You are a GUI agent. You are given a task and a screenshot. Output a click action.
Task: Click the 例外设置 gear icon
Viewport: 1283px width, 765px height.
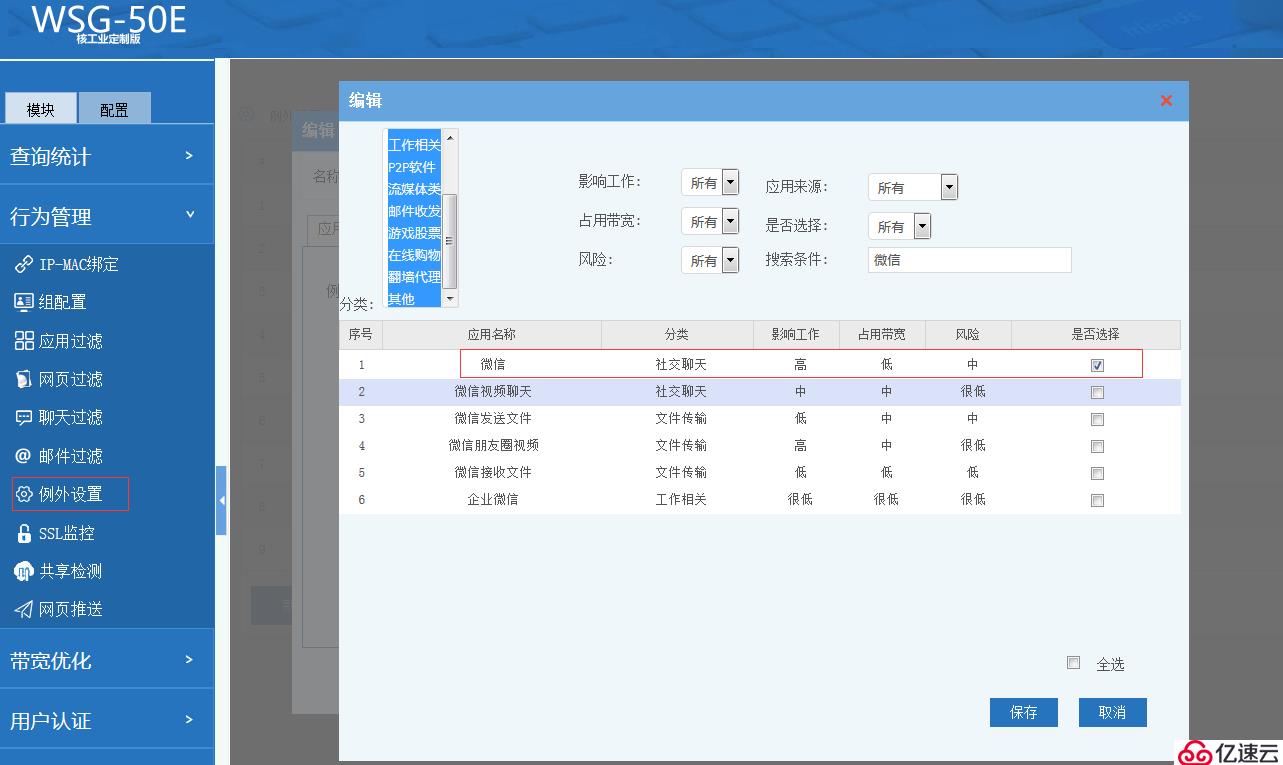(24, 494)
